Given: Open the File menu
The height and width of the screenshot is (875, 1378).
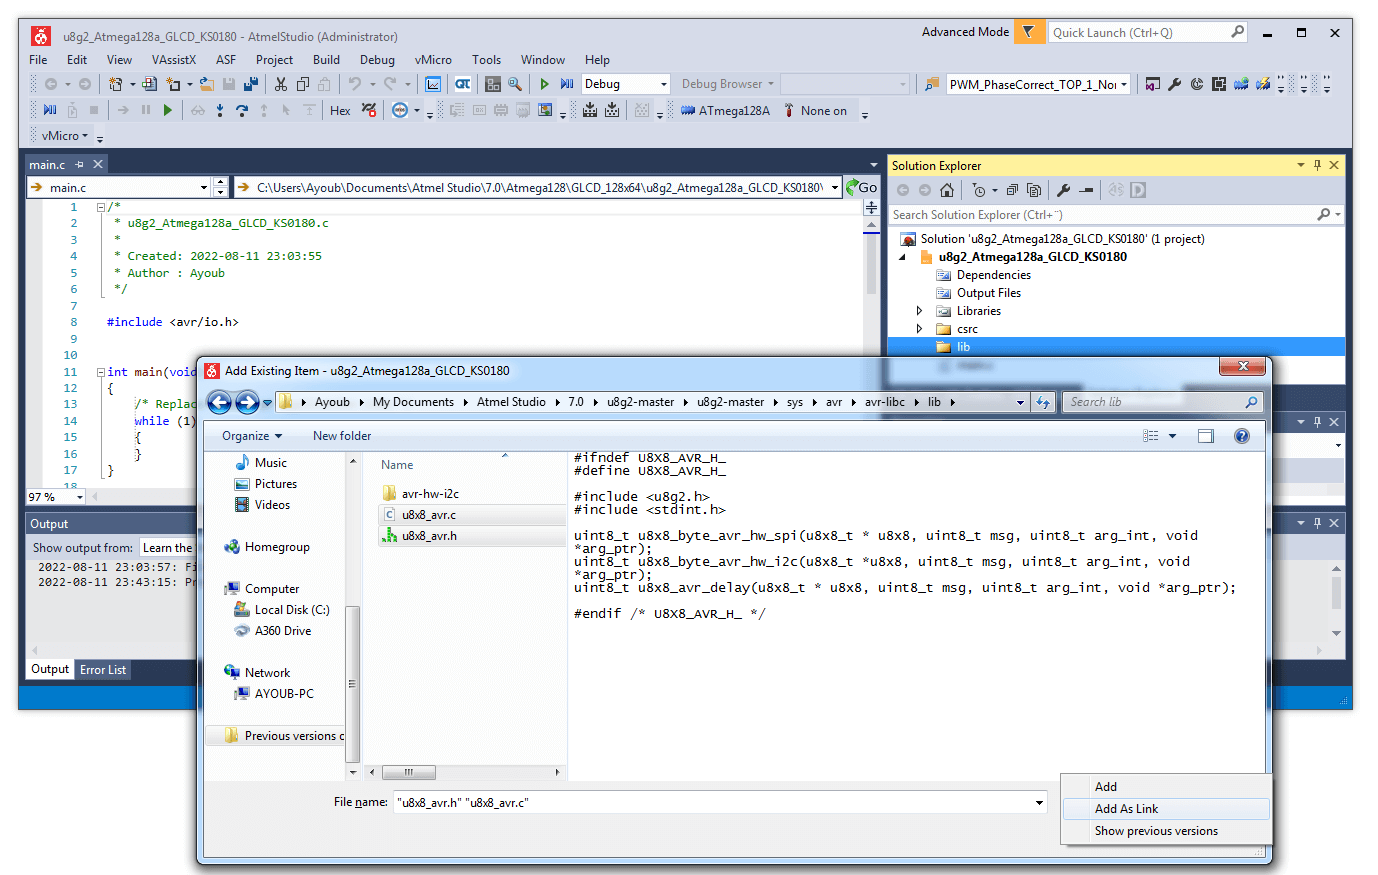Looking at the screenshot, I should click(x=38, y=60).
